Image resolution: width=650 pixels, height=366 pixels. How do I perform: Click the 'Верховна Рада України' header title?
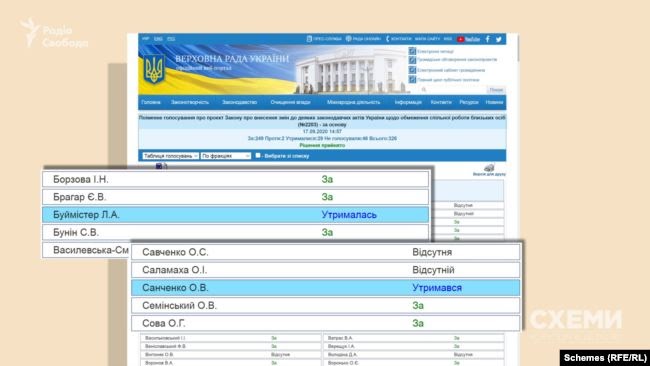232,59
